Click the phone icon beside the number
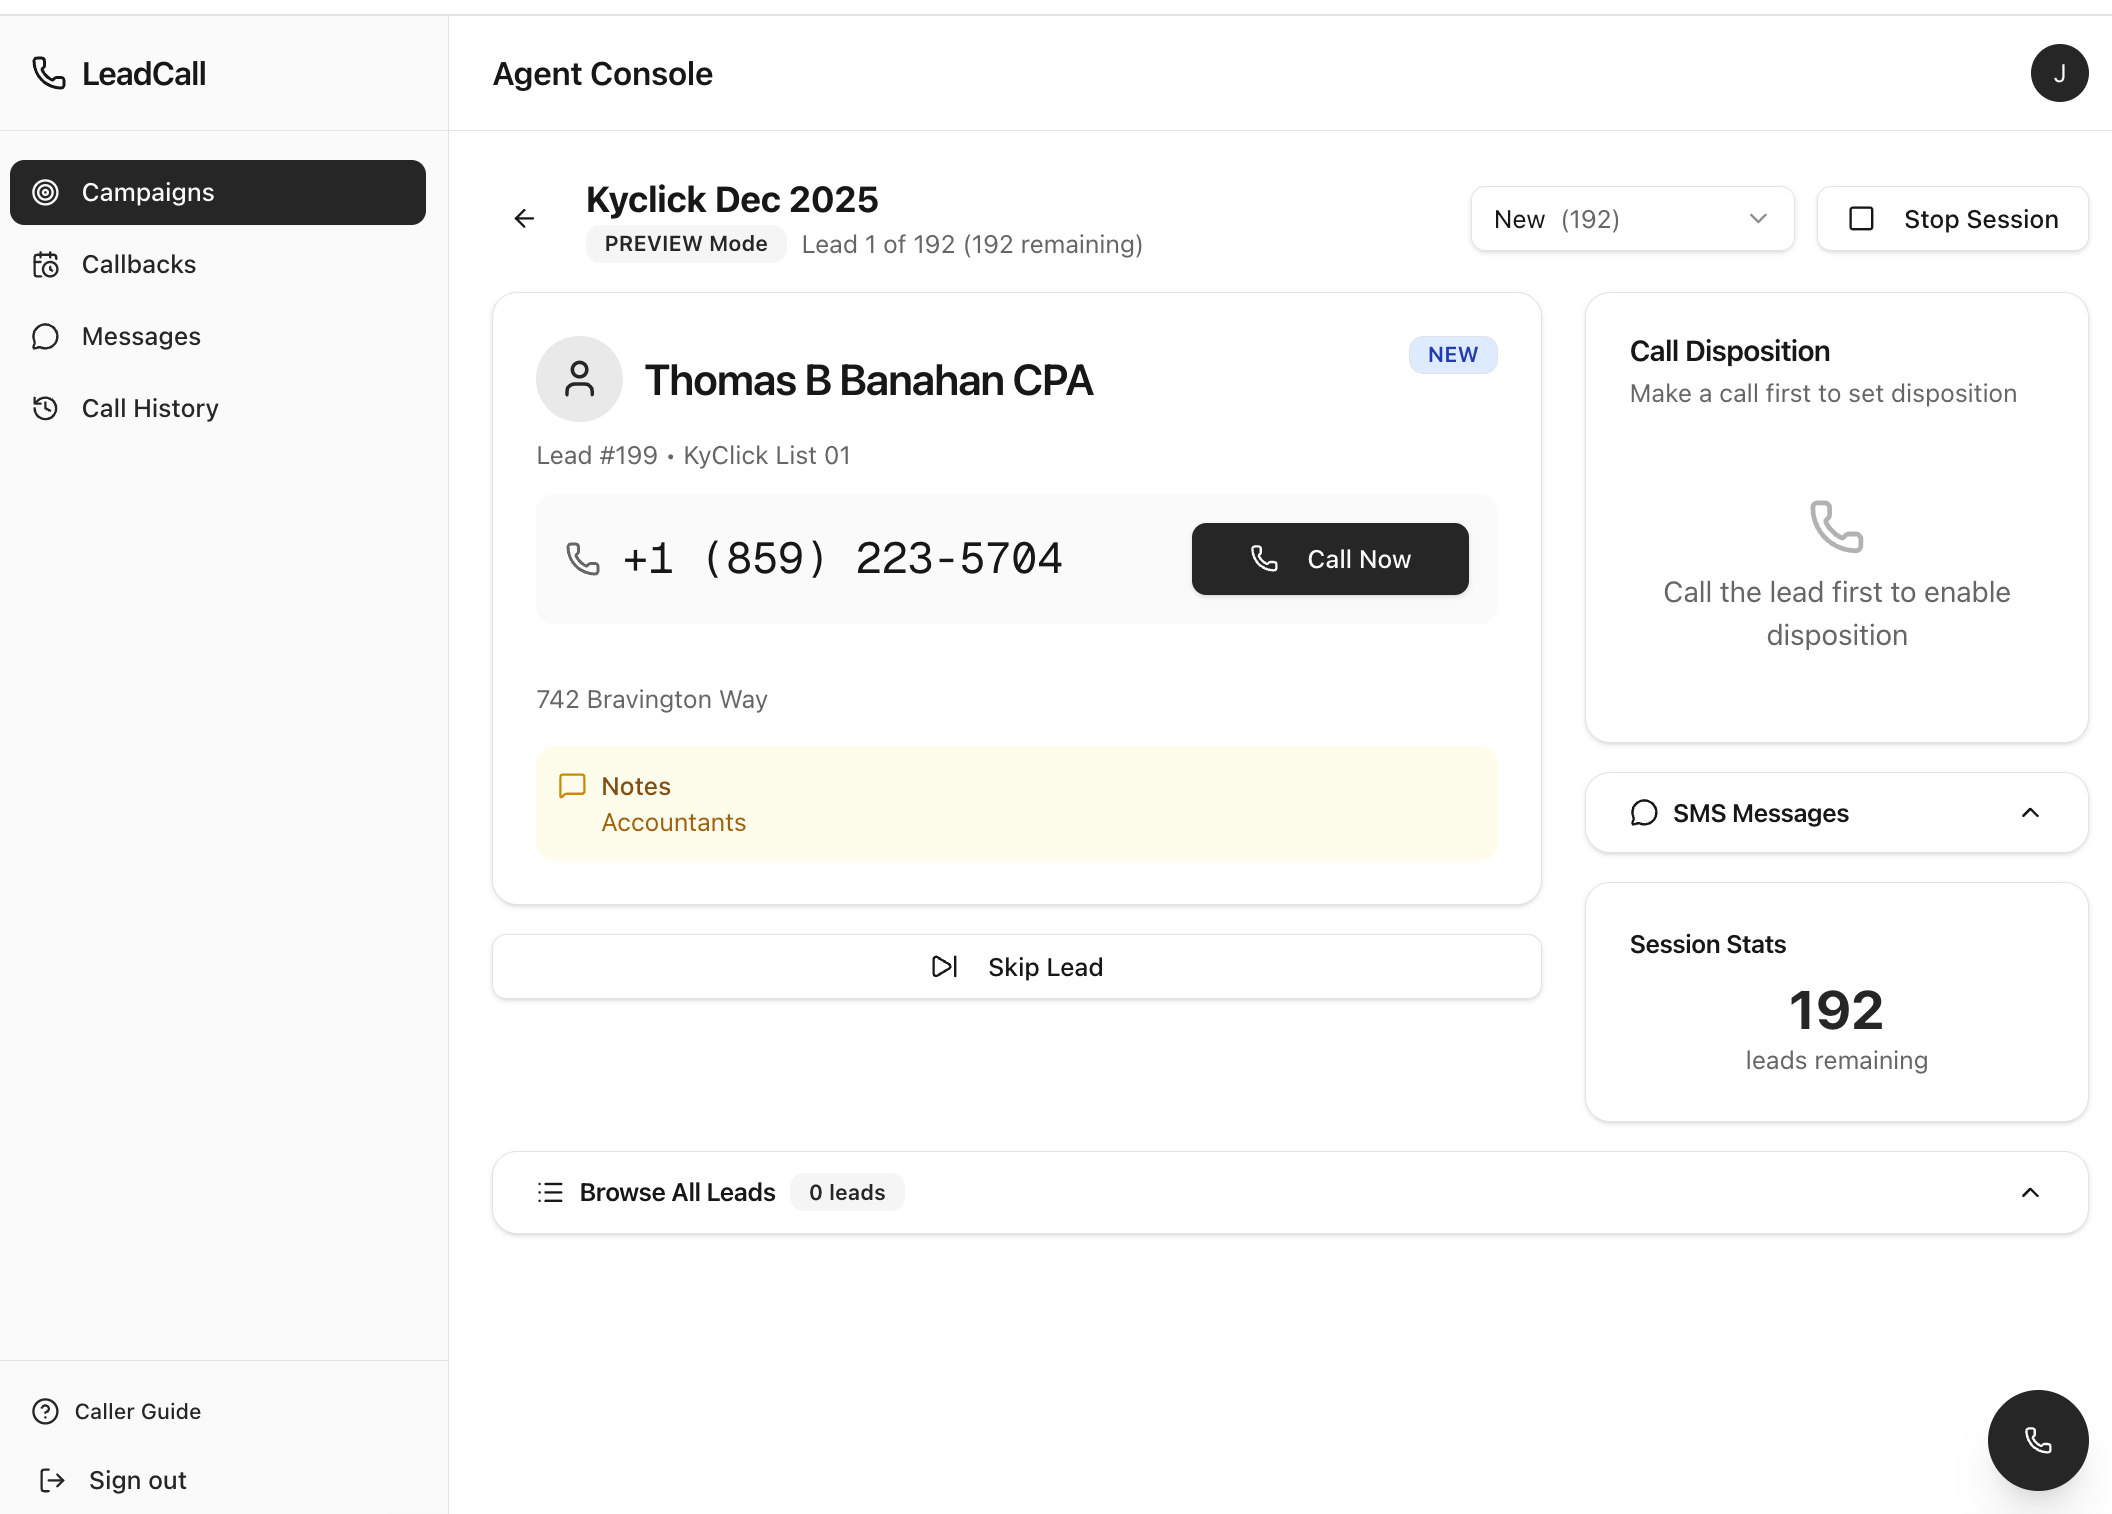Screen dimensions: 2112x1514 click(x=583, y=559)
